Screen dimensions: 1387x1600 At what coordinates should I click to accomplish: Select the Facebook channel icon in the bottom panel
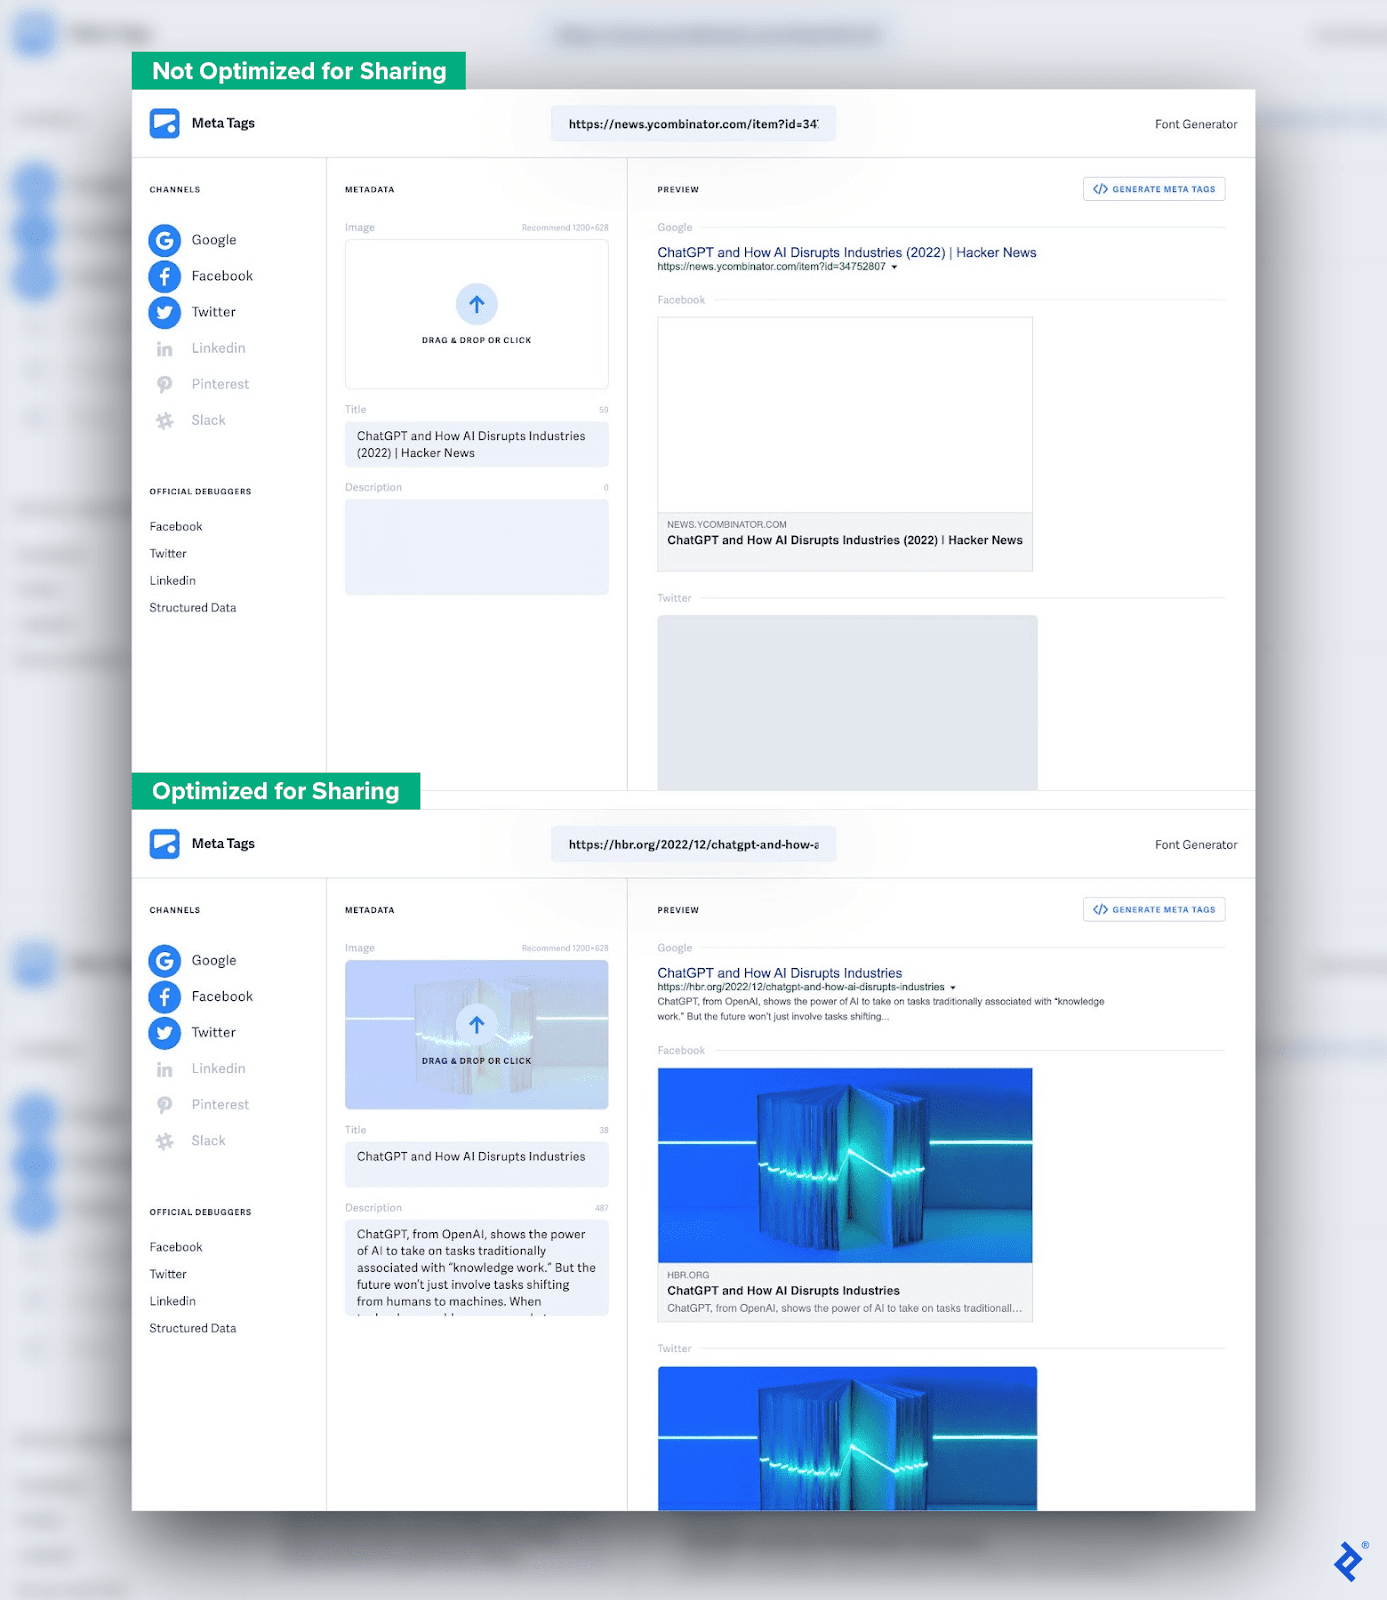(x=164, y=997)
